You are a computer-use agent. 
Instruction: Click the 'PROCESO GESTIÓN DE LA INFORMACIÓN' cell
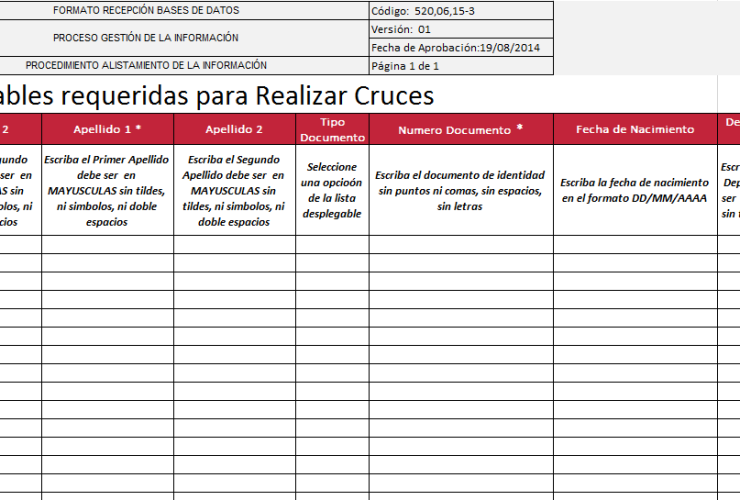coord(184,38)
